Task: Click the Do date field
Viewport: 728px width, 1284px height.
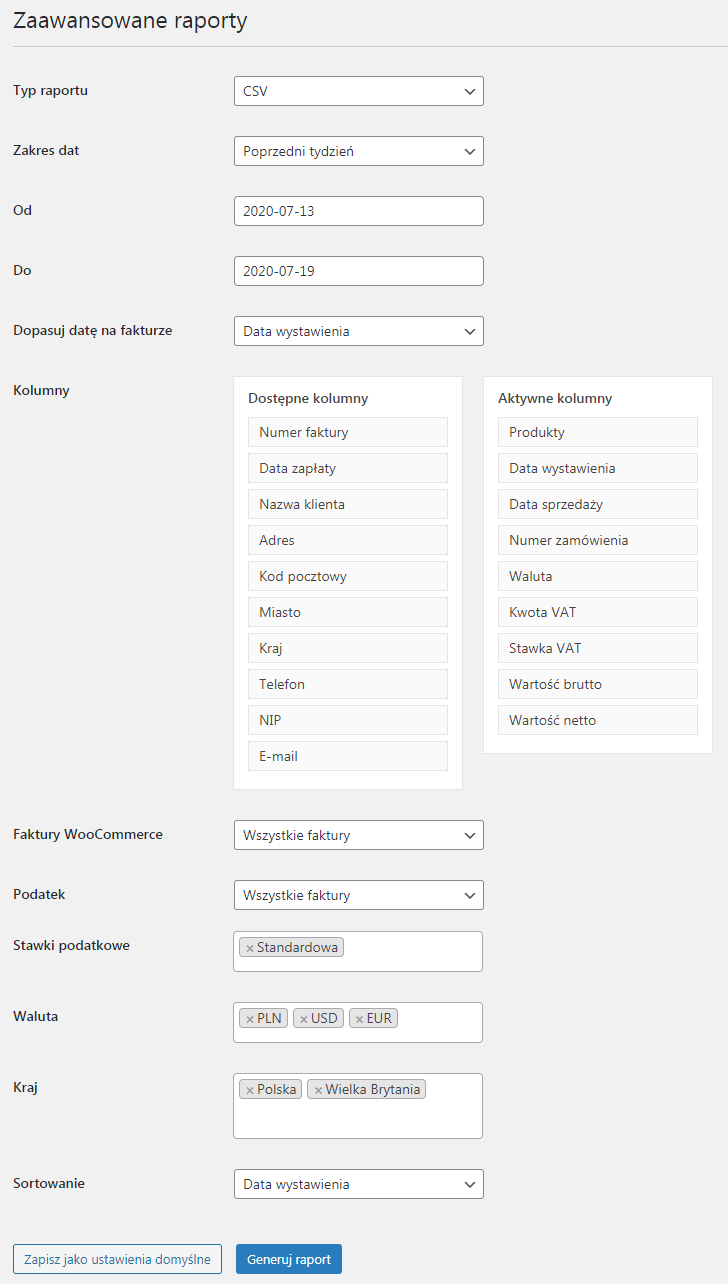Action: [x=359, y=271]
